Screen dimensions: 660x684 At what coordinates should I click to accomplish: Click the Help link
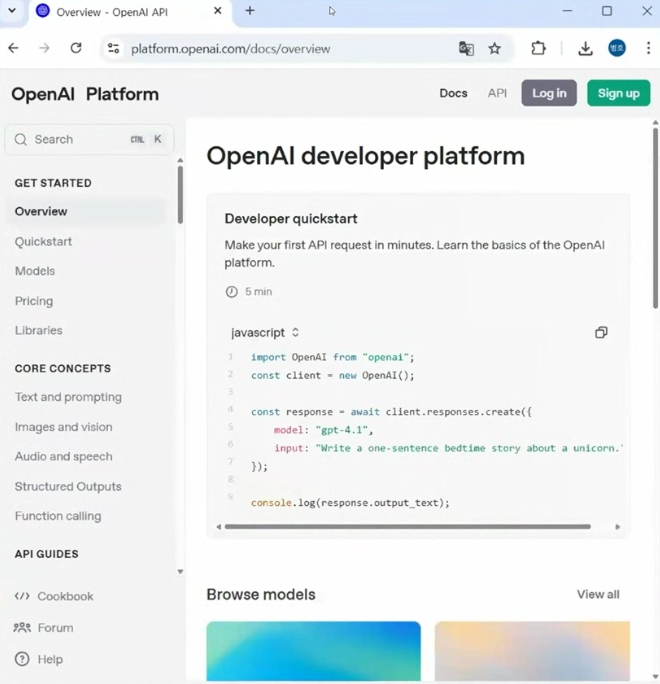point(50,659)
